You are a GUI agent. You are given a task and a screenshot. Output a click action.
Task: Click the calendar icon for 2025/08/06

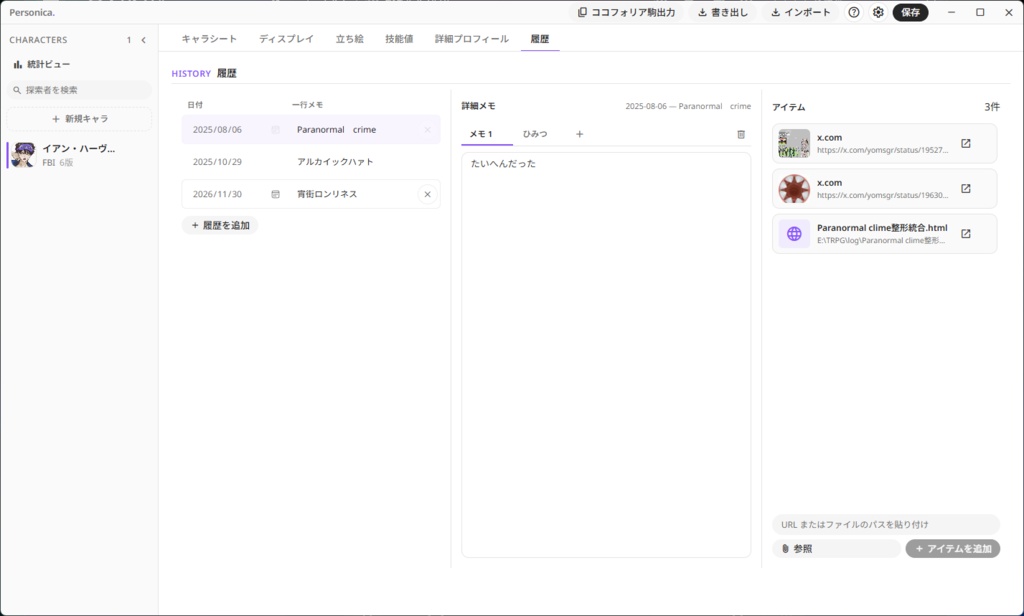click(276, 129)
